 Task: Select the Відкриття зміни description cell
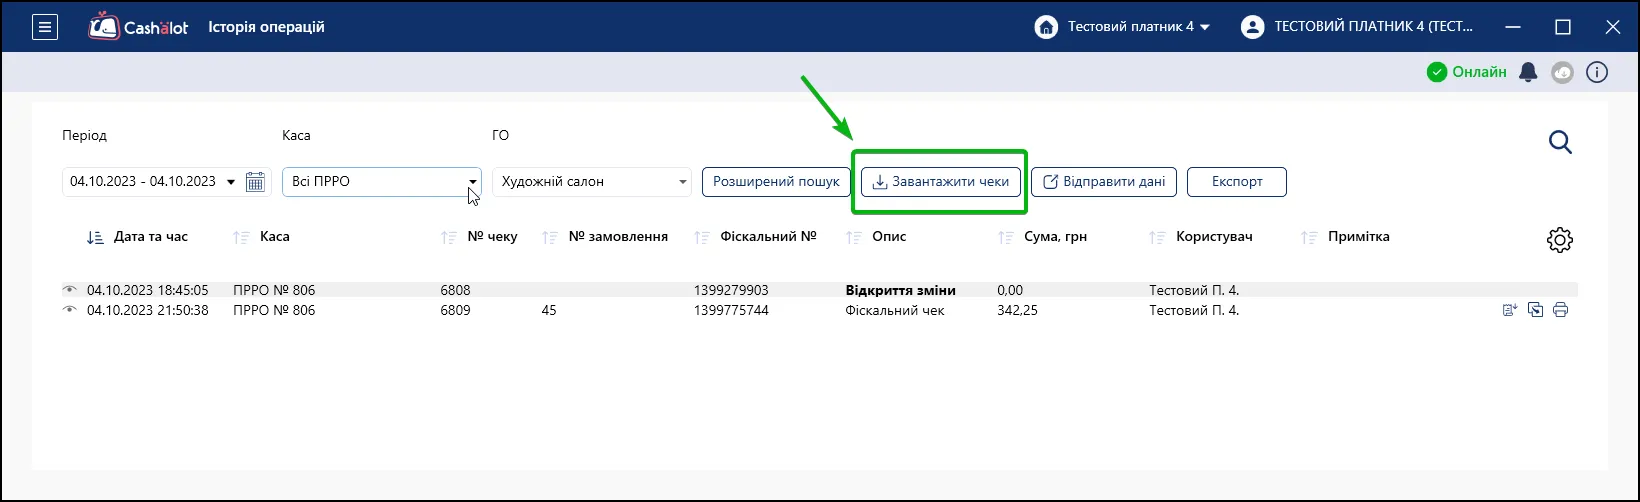[900, 290]
